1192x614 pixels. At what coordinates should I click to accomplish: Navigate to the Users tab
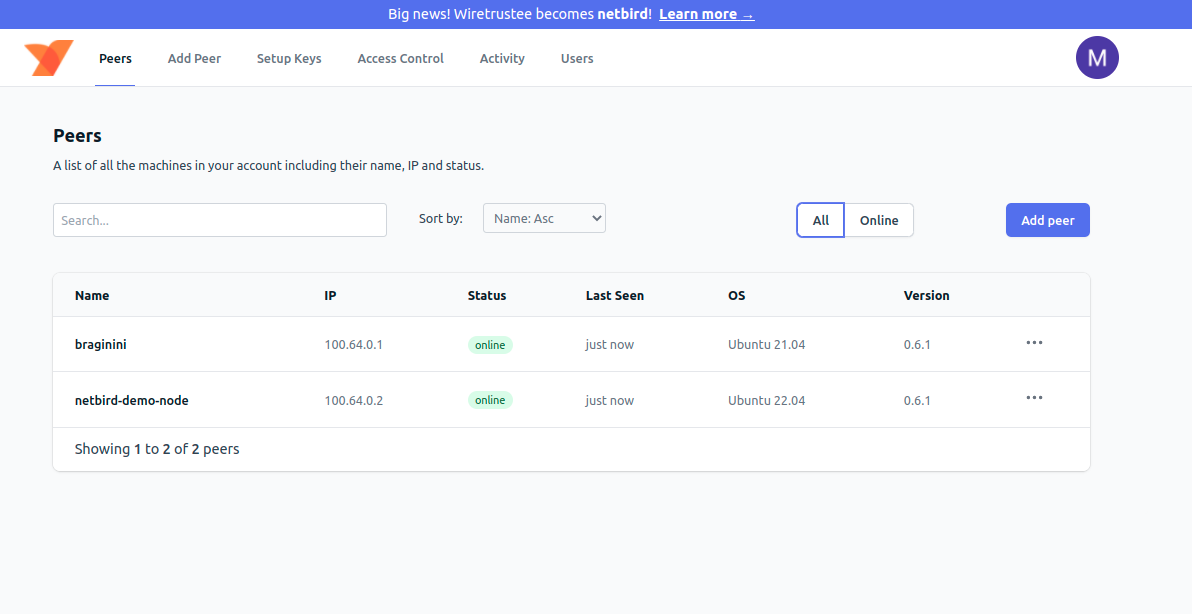577,58
